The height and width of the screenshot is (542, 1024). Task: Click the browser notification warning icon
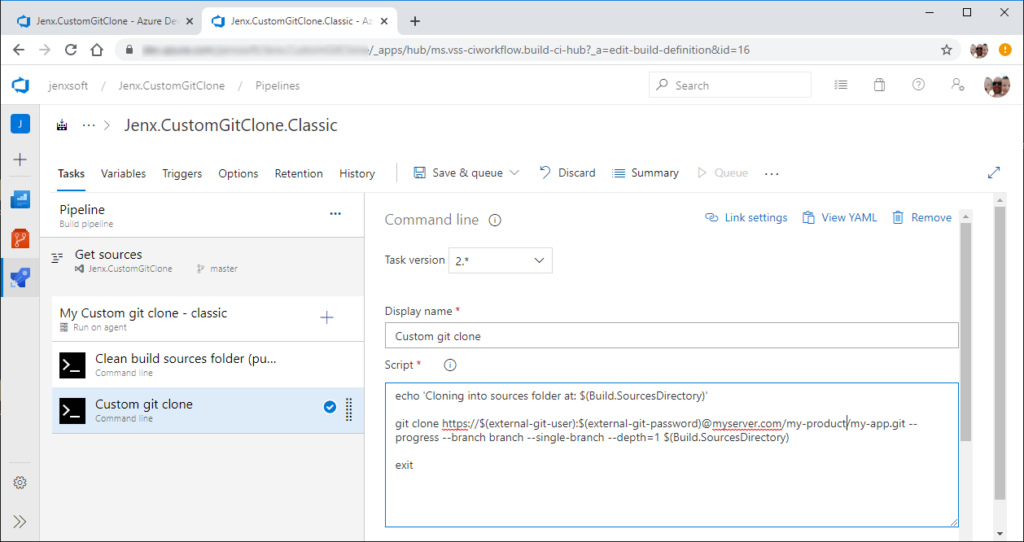pyautogui.click(x=1005, y=50)
